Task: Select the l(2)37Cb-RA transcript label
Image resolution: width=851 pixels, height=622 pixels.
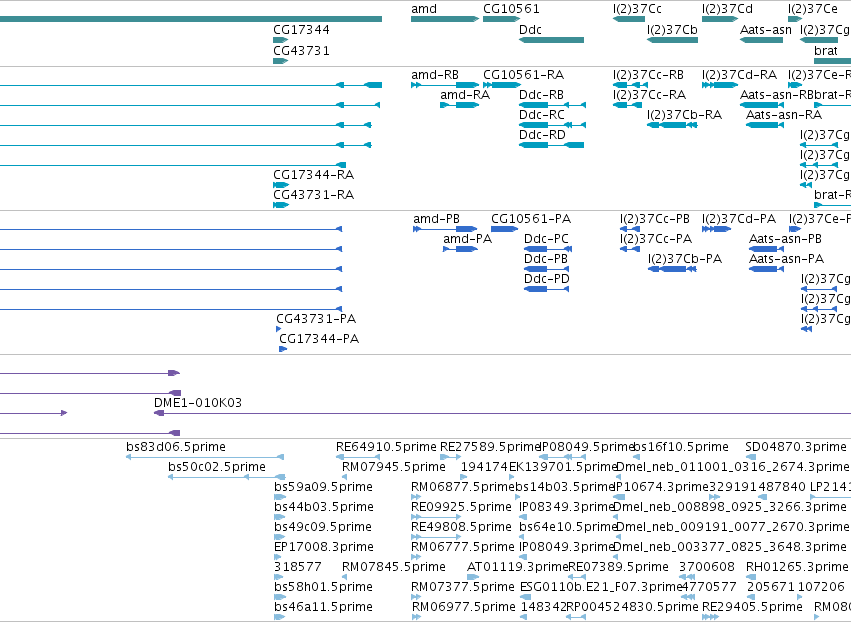Action: tap(684, 115)
